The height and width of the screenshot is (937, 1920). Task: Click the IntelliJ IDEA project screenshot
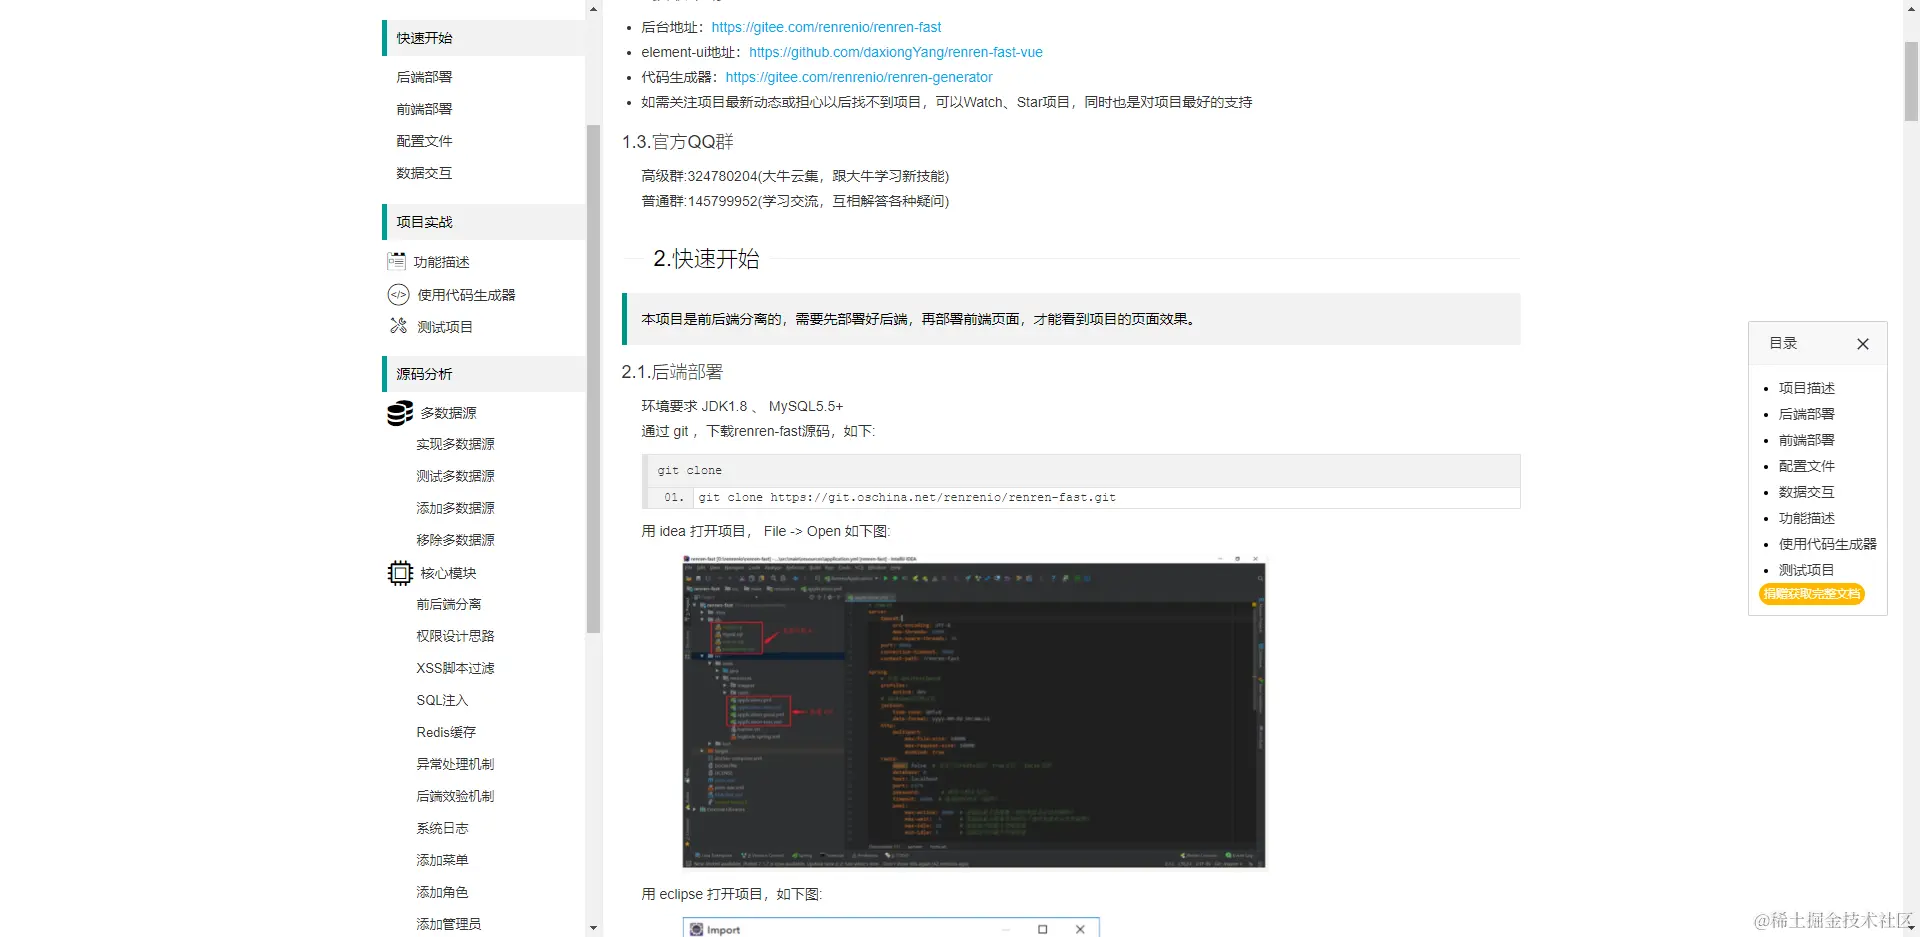pos(974,711)
